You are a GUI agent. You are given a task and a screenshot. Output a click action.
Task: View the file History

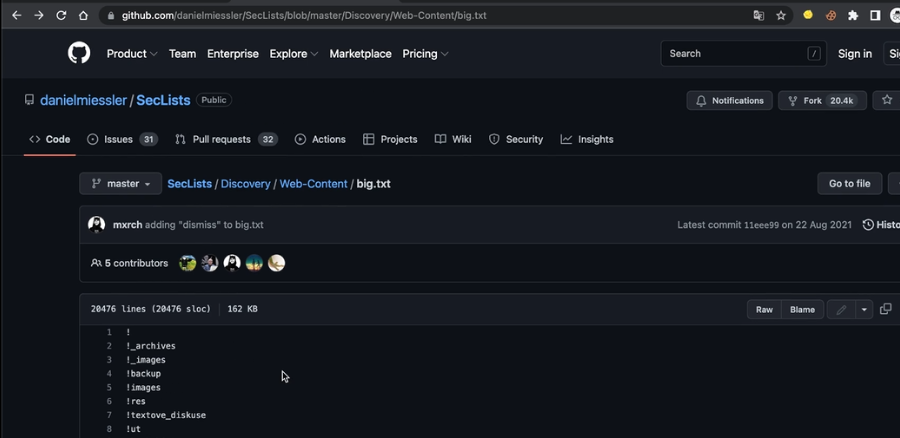(x=881, y=224)
